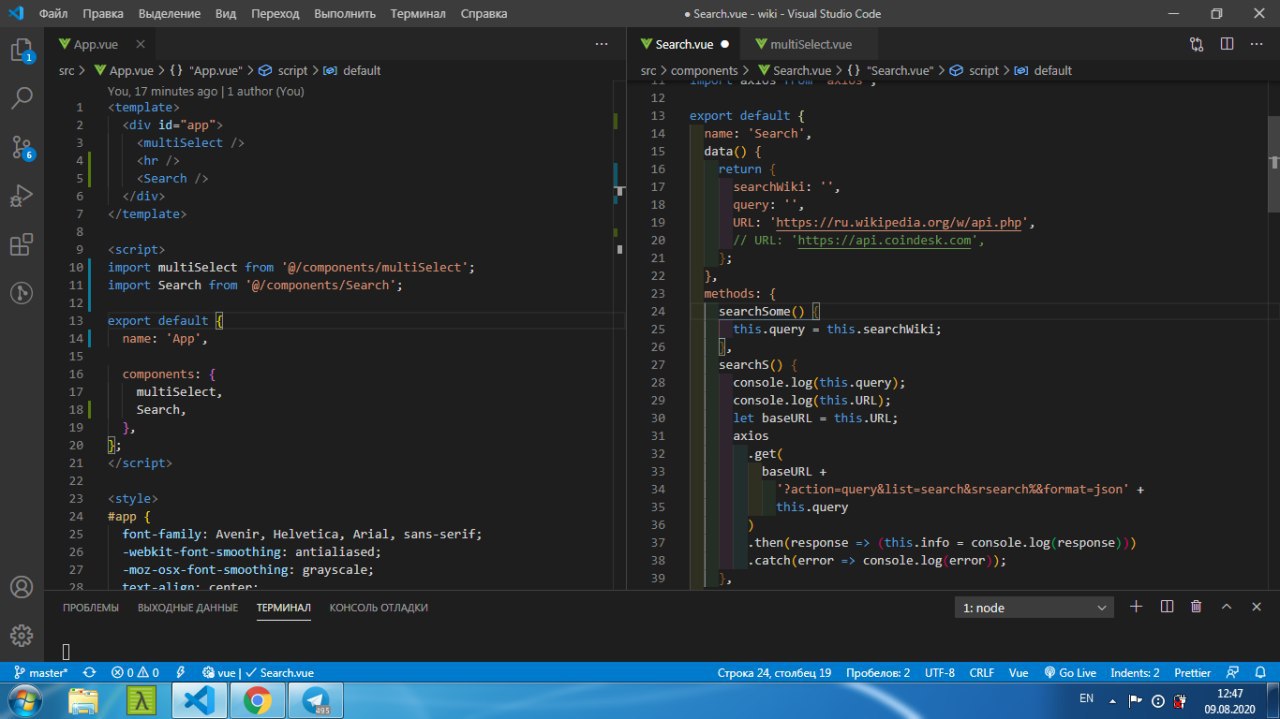This screenshot has width=1280, height=719.
Task: Switch to the Search.vue tab
Action: (x=684, y=44)
